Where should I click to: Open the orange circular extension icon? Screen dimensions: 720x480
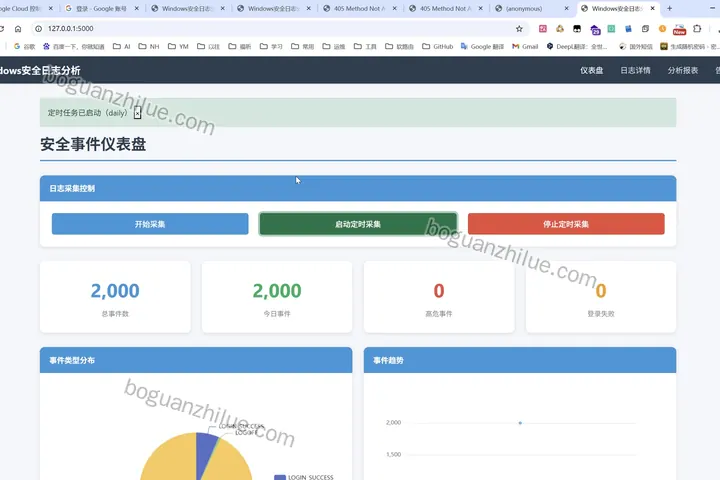[x=662, y=28]
